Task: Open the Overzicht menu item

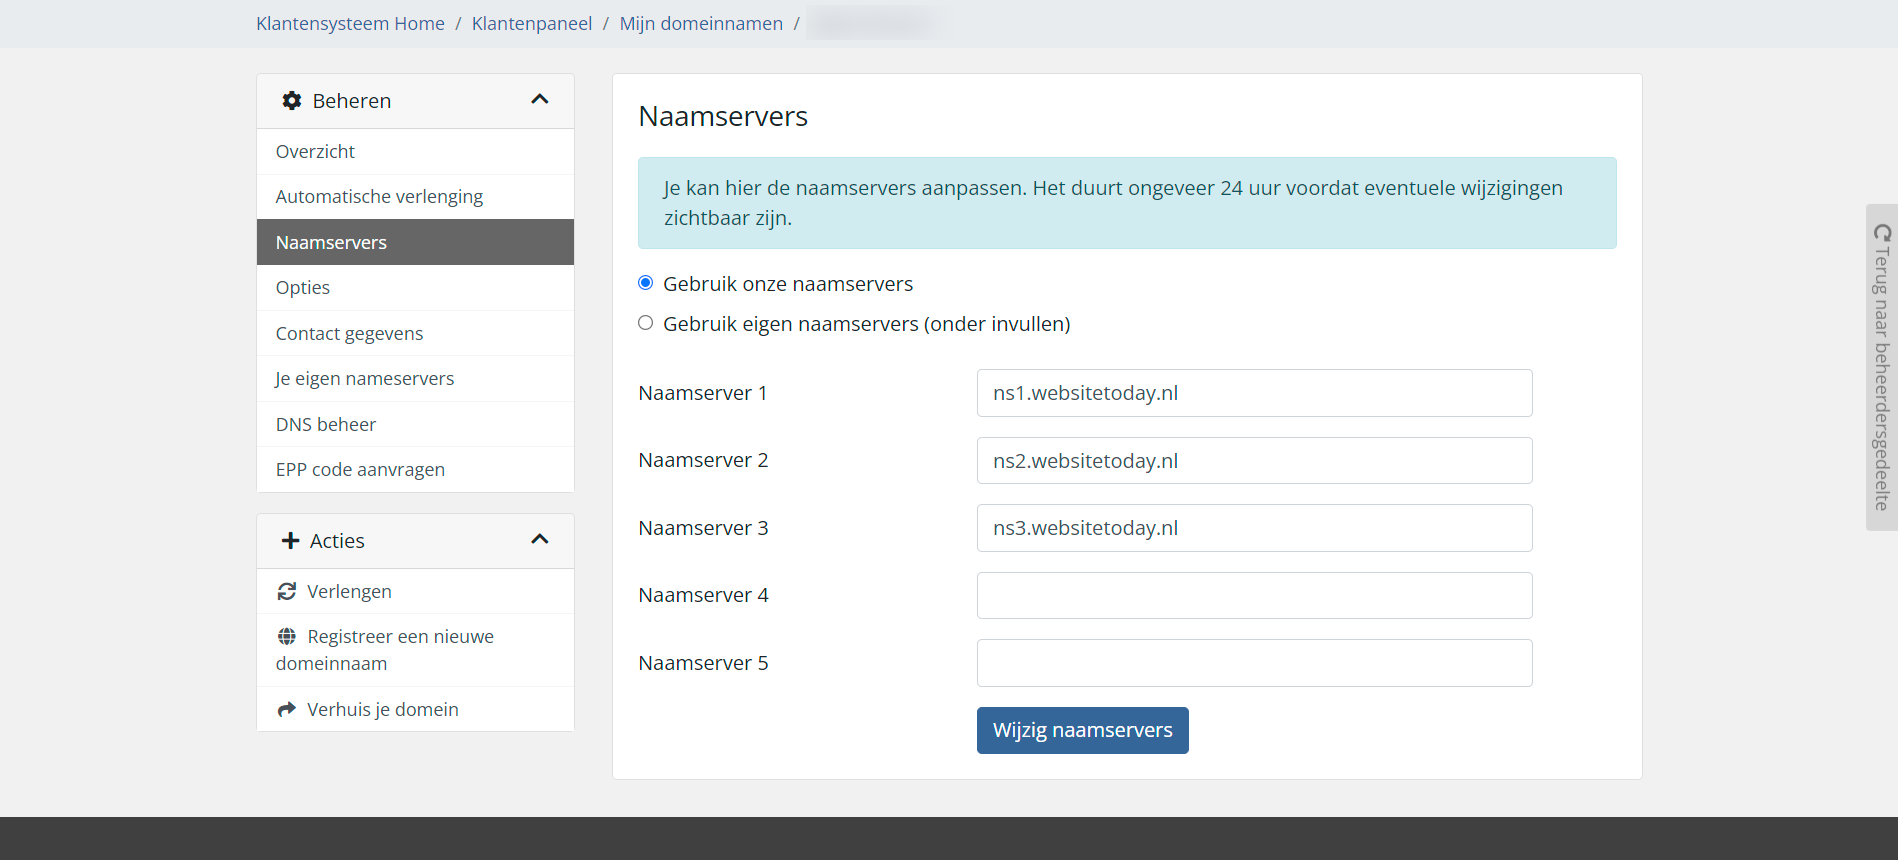Action: tap(315, 152)
